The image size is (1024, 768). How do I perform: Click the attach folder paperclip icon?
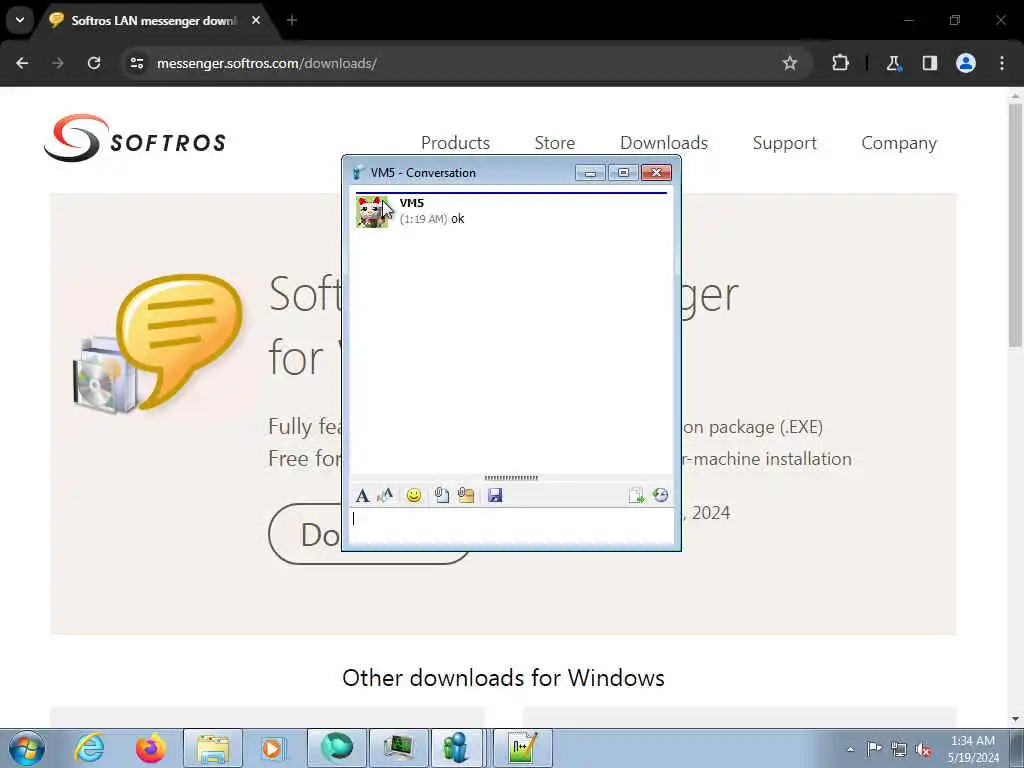tap(466, 496)
